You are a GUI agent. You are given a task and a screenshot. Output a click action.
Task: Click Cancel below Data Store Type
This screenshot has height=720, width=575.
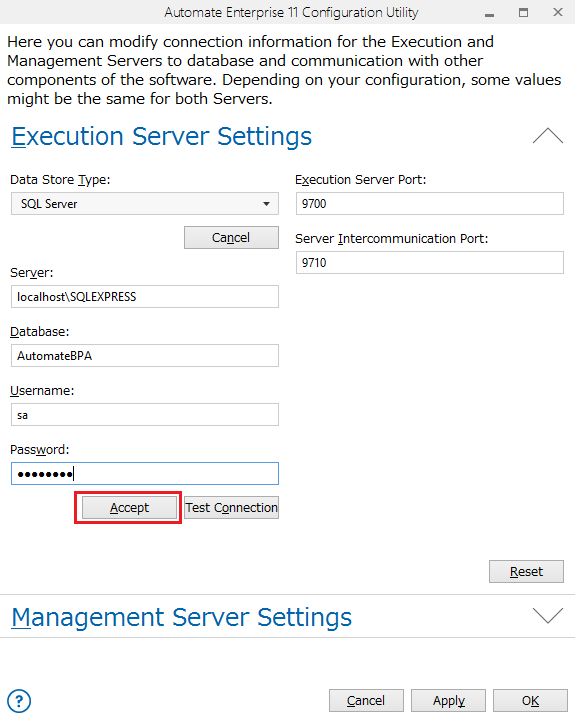tap(231, 237)
